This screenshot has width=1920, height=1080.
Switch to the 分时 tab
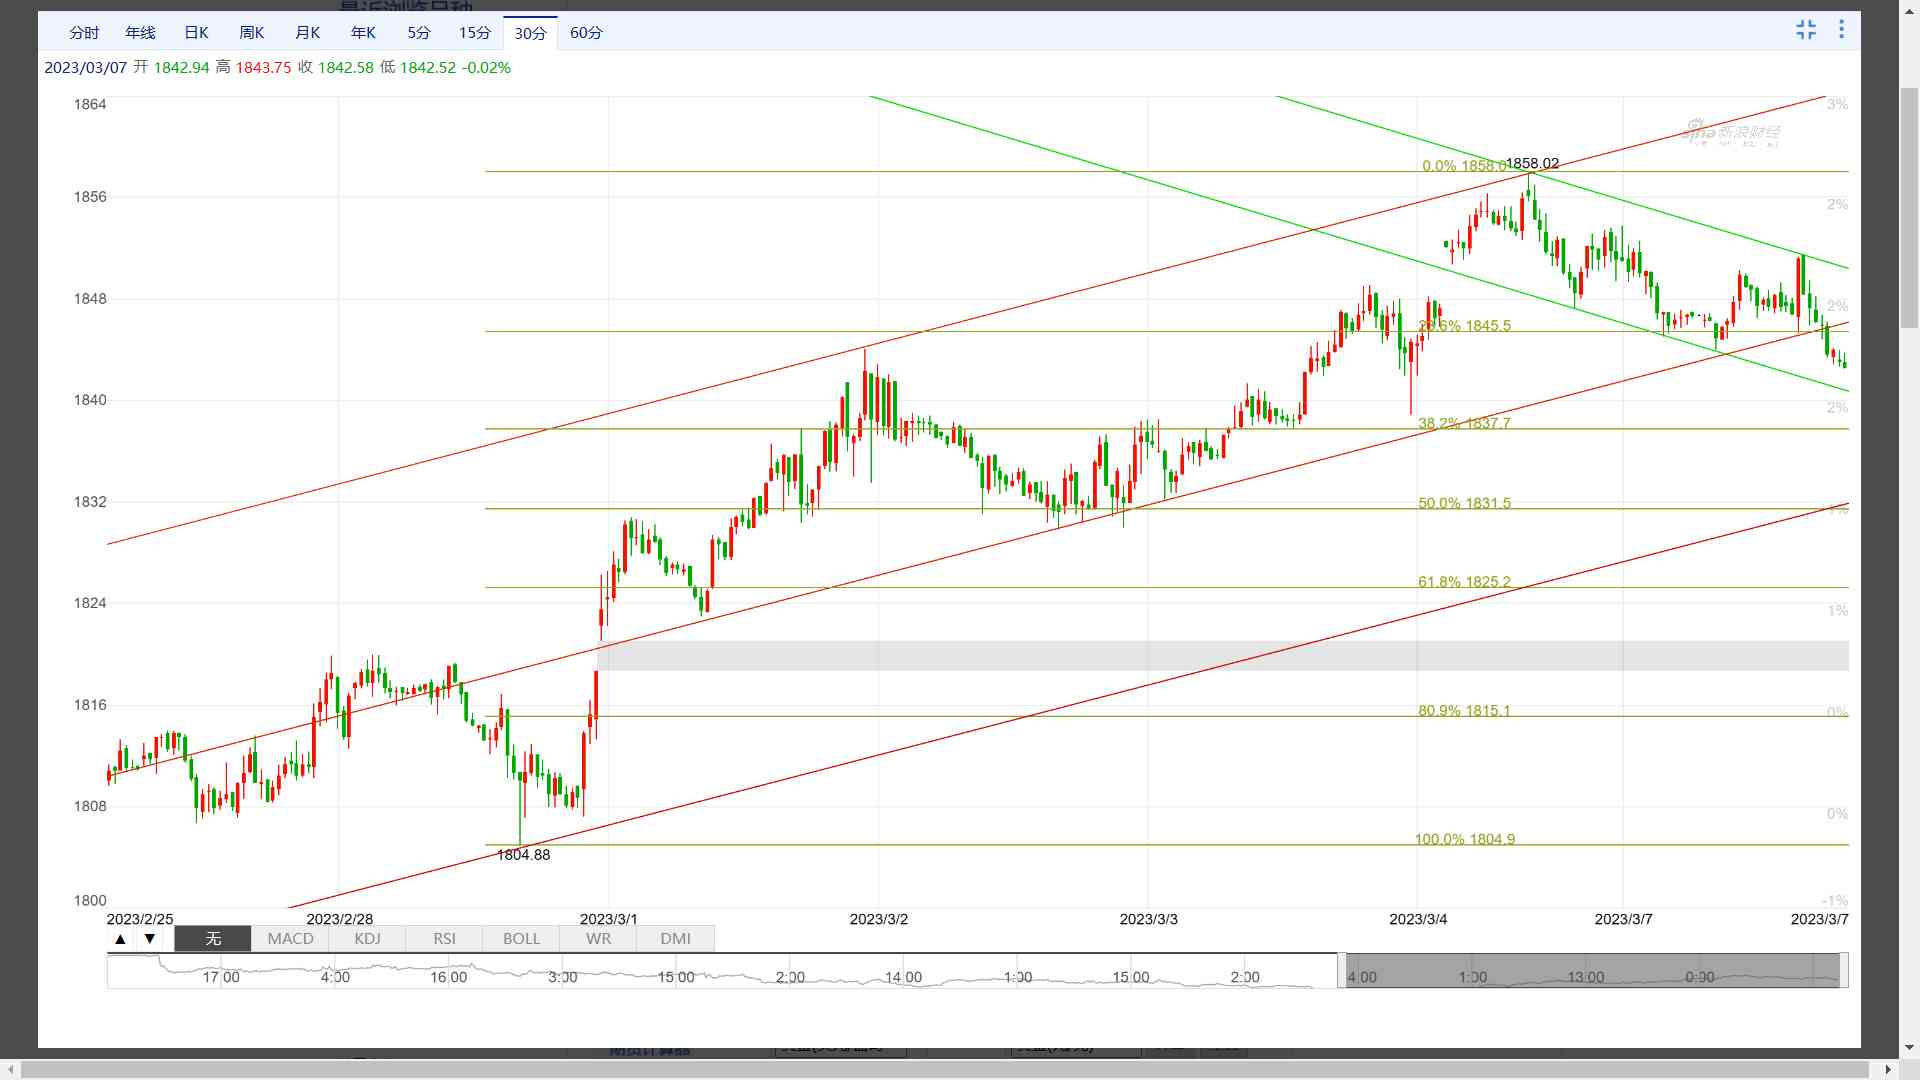point(84,33)
